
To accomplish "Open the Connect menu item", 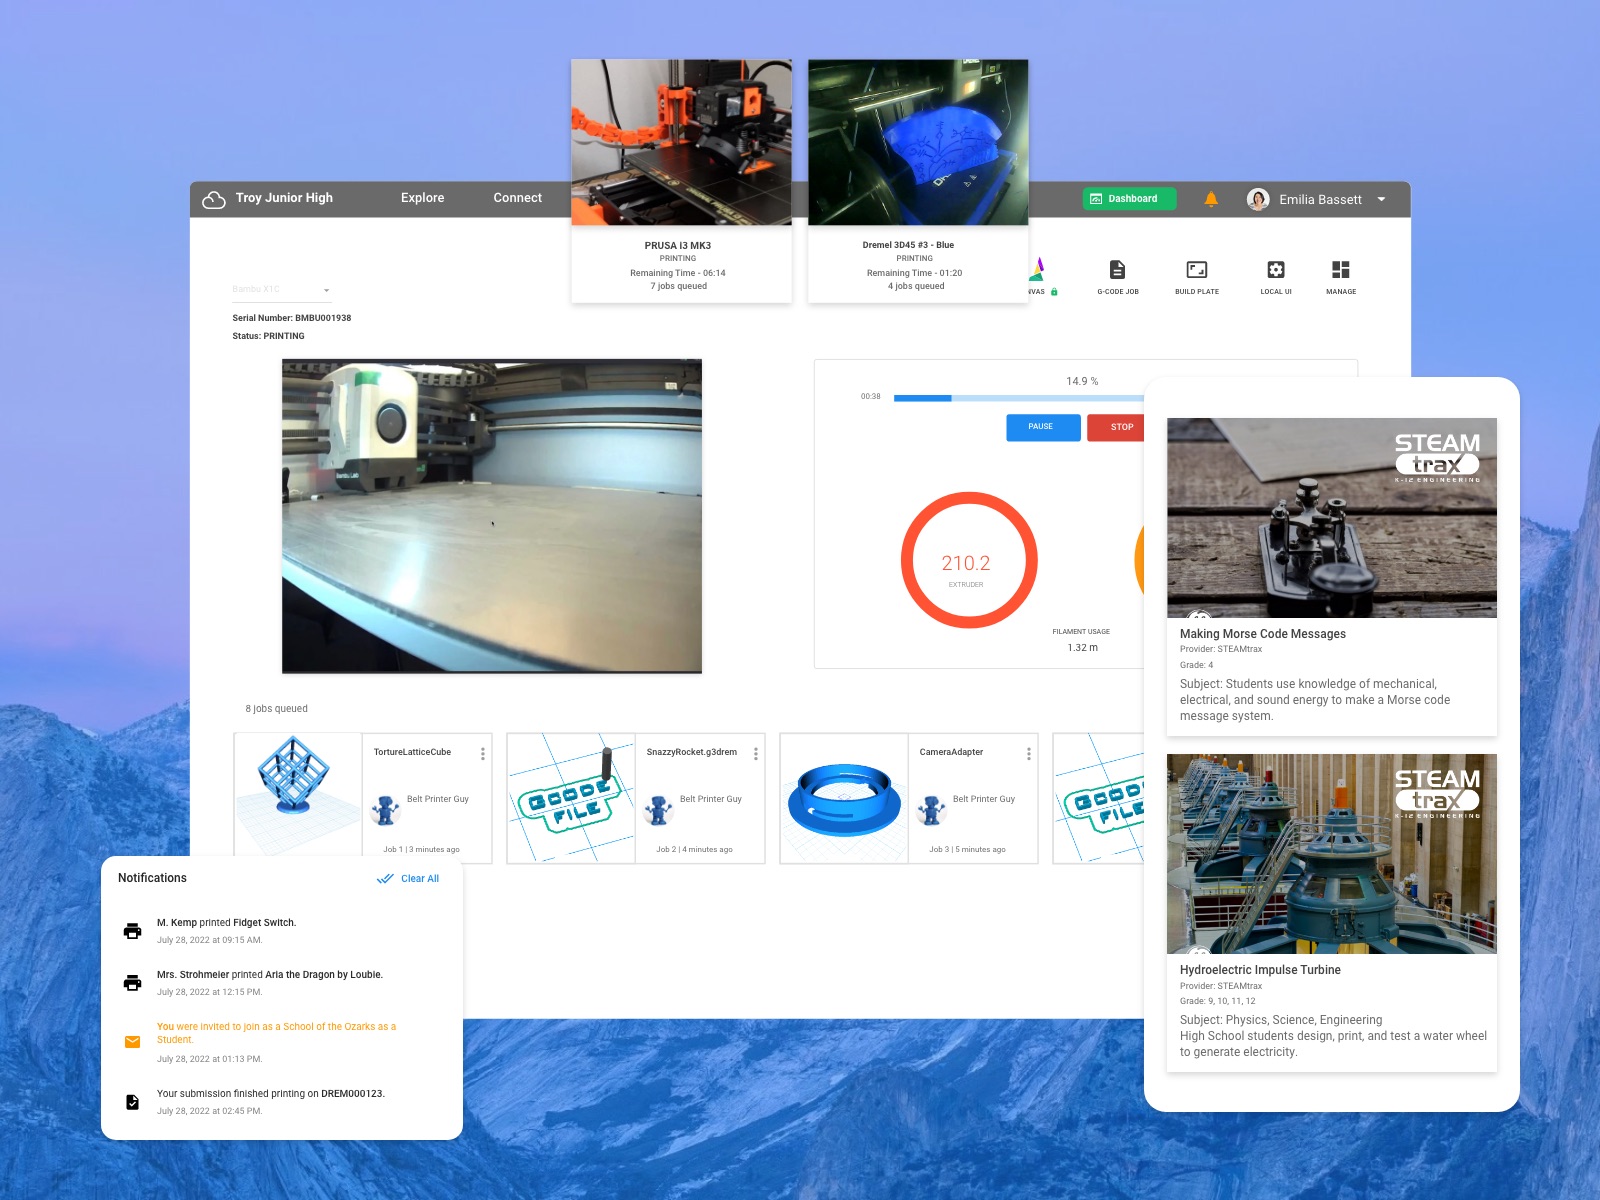I will [517, 198].
